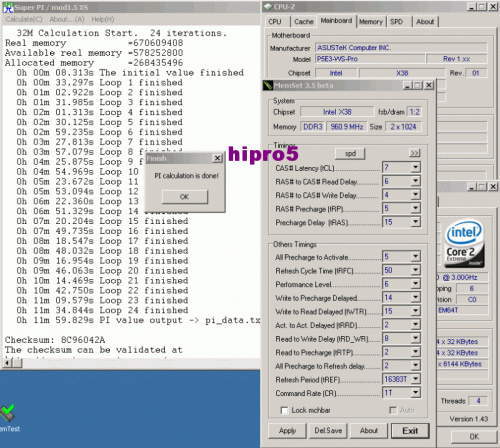Click OK in the Finish dialog
500x448 pixels.
coord(185,197)
